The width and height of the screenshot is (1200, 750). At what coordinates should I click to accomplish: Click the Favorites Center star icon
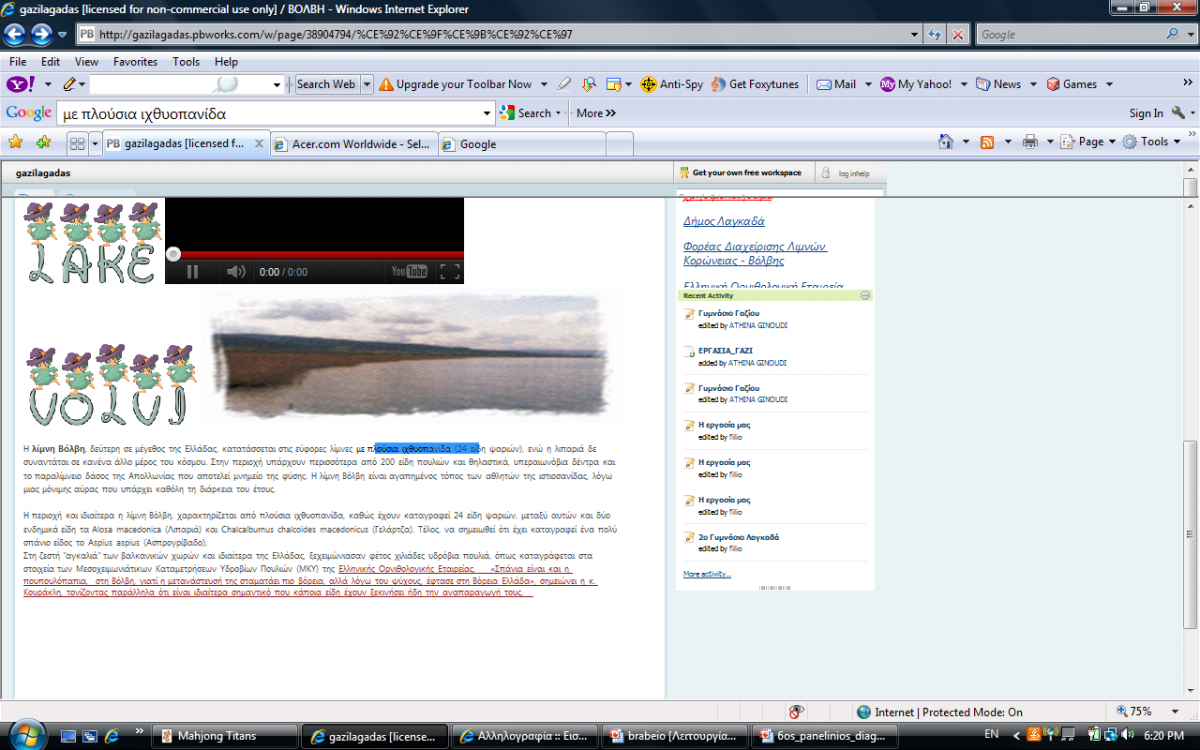click(x=15, y=142)
